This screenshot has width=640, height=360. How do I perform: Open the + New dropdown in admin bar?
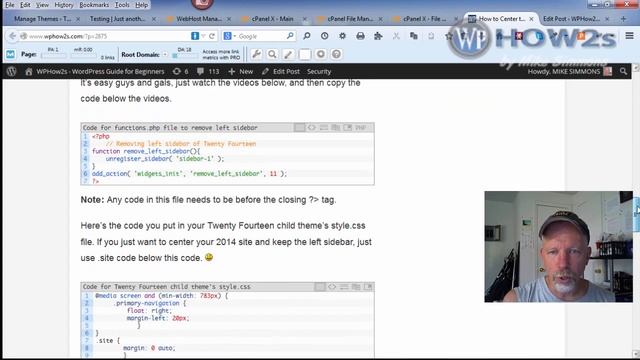pos(241,71)
